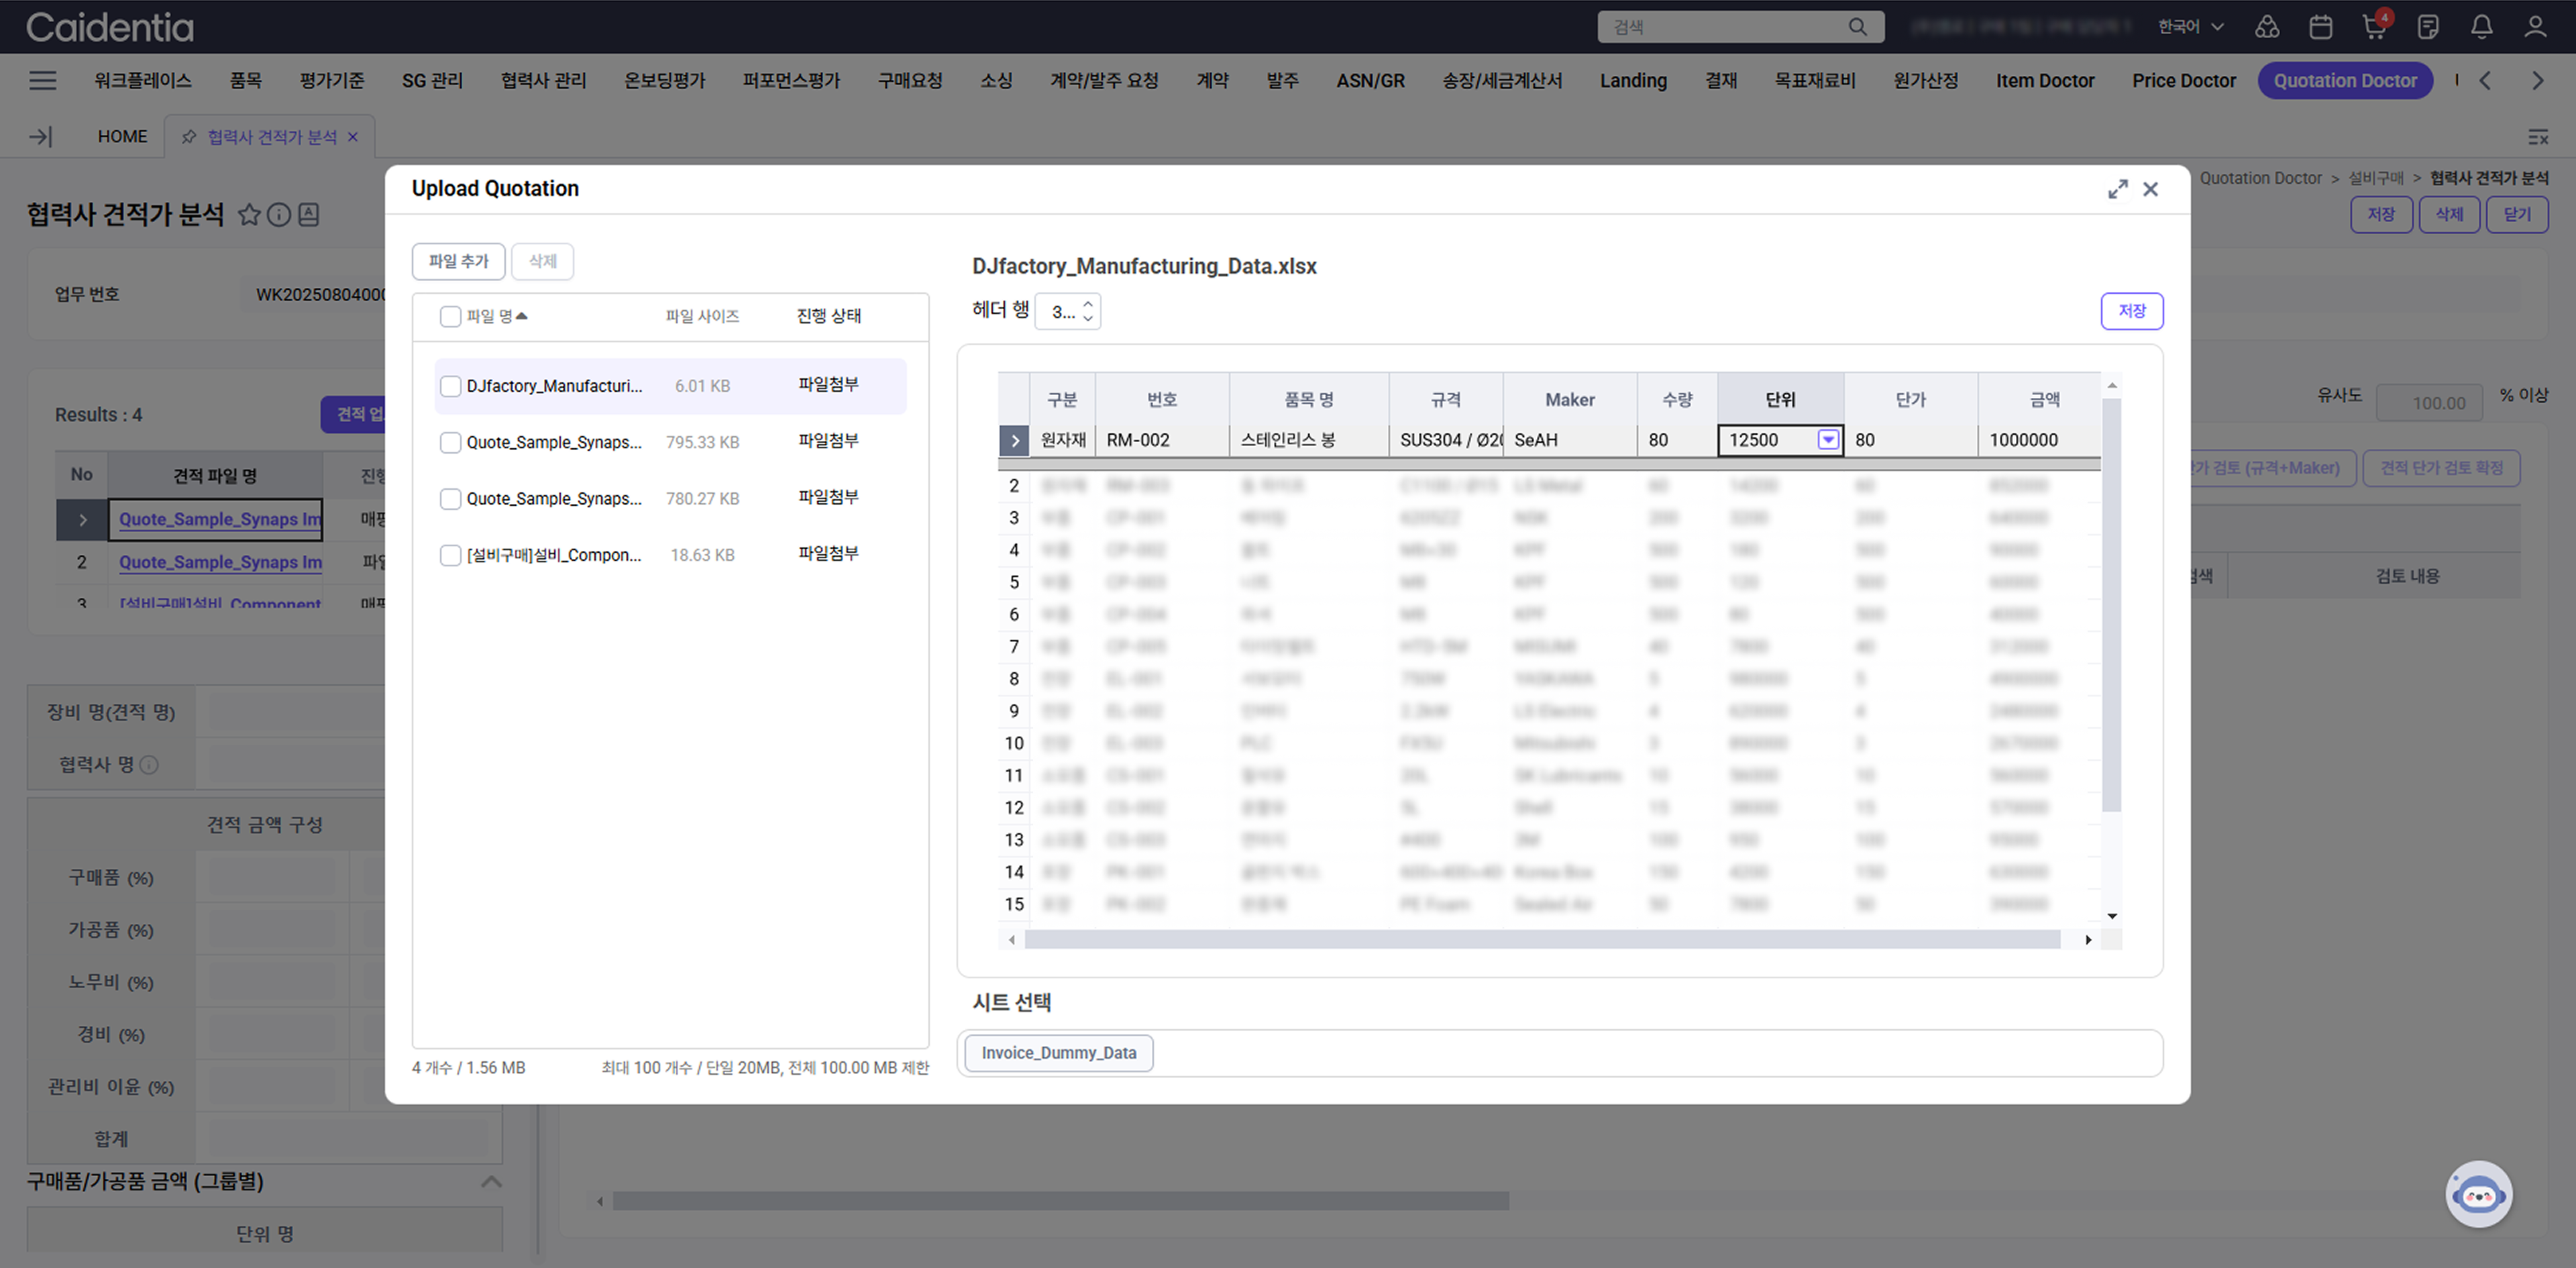Select the Invoice_Dummy_Data sheet tab
The image size is (2576, 1268).
(x=1058, y=1053)
